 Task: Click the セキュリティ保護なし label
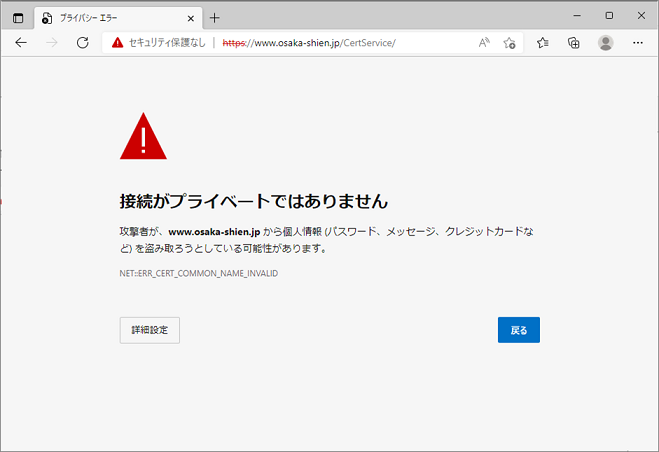(x=167, y=42)
